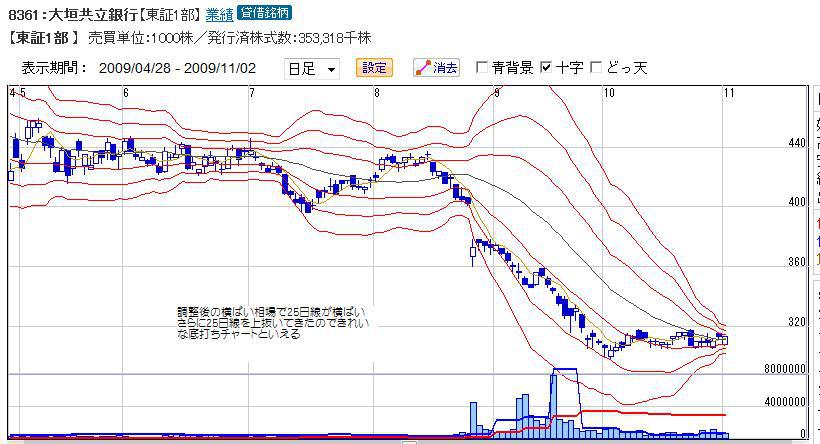Click the month 10 marker on the chart
The width and height of the screenshot is (820, 444).
tap(609, 93)
